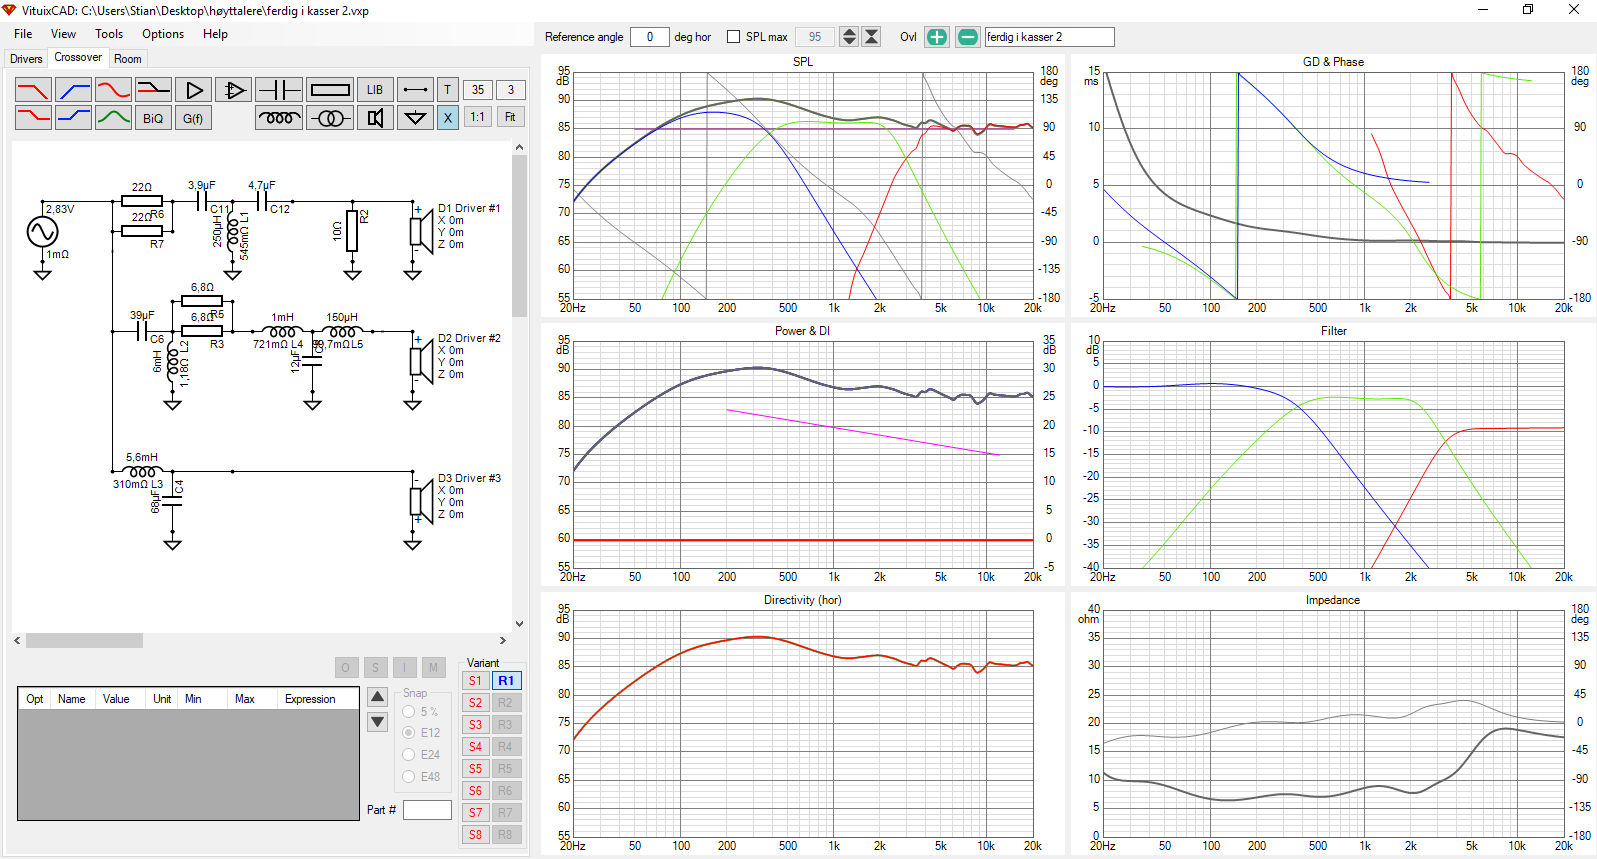
Task: Add a ground symbol
Action: tap(415, 118)
